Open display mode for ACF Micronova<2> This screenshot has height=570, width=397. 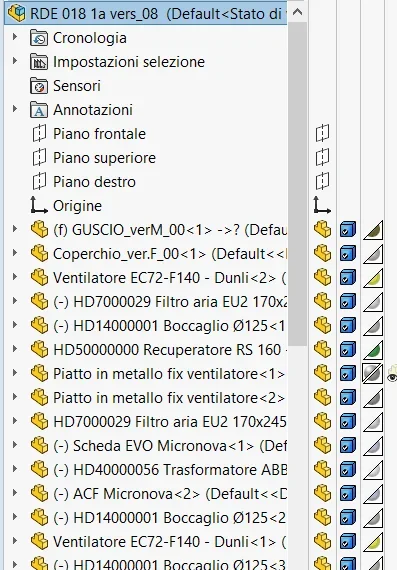pyautogui.click(x=348, y=494)
